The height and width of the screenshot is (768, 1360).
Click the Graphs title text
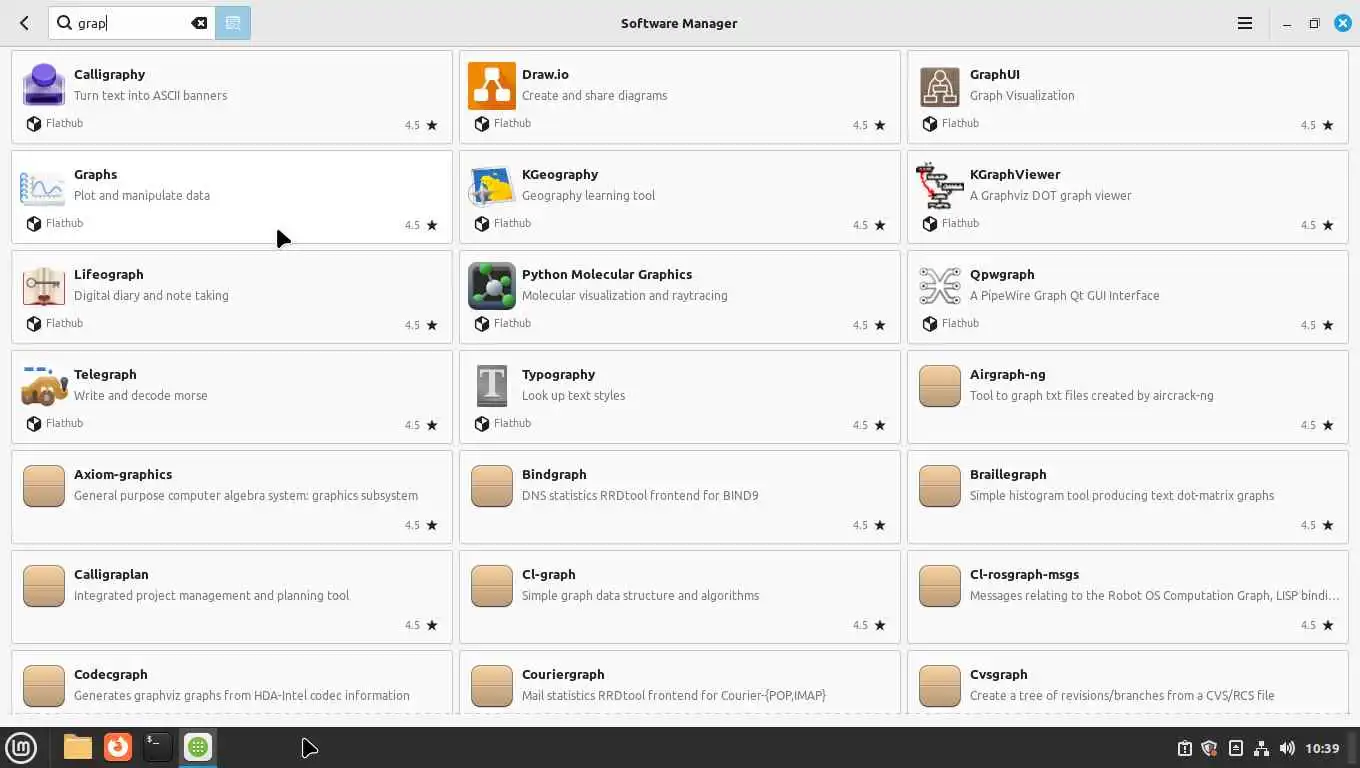click(95, 175)
